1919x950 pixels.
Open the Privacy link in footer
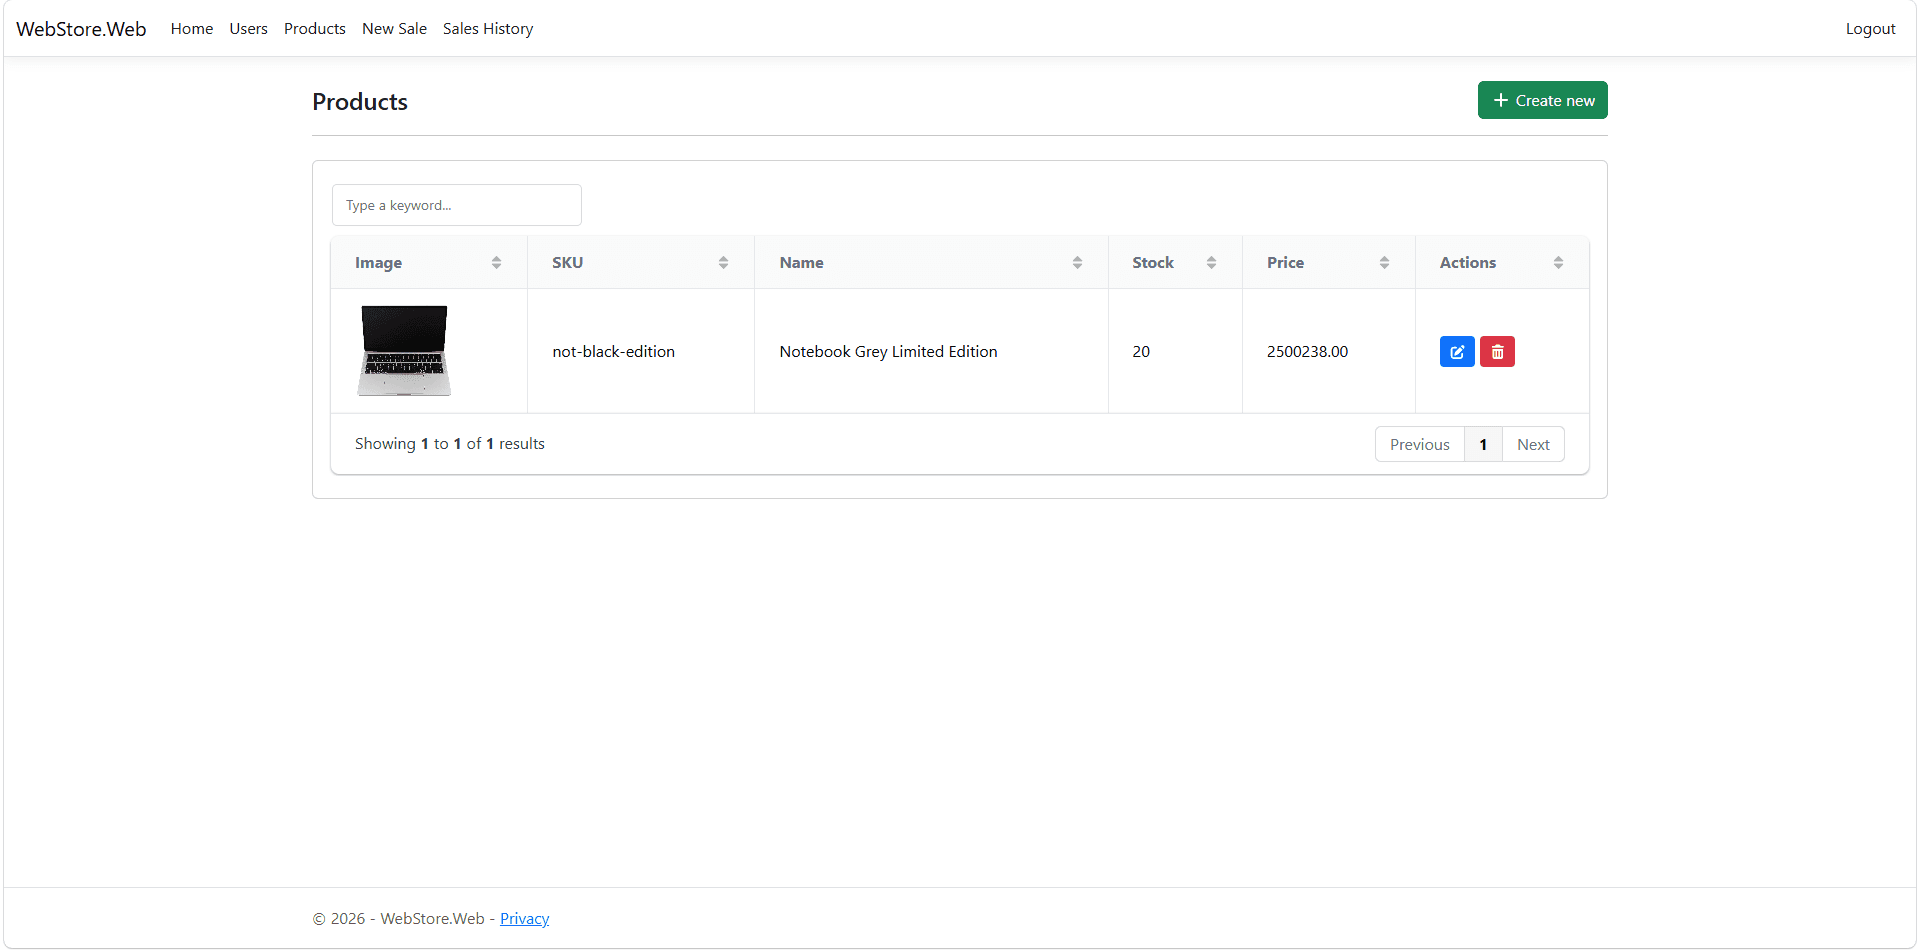525,919
